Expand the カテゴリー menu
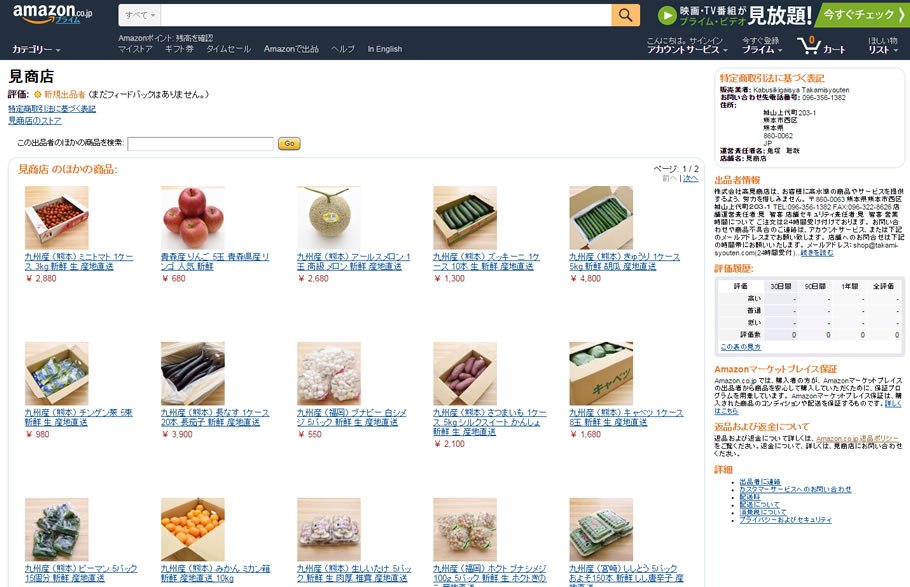This screenshot has width=910, height=587. click(36, 50)
